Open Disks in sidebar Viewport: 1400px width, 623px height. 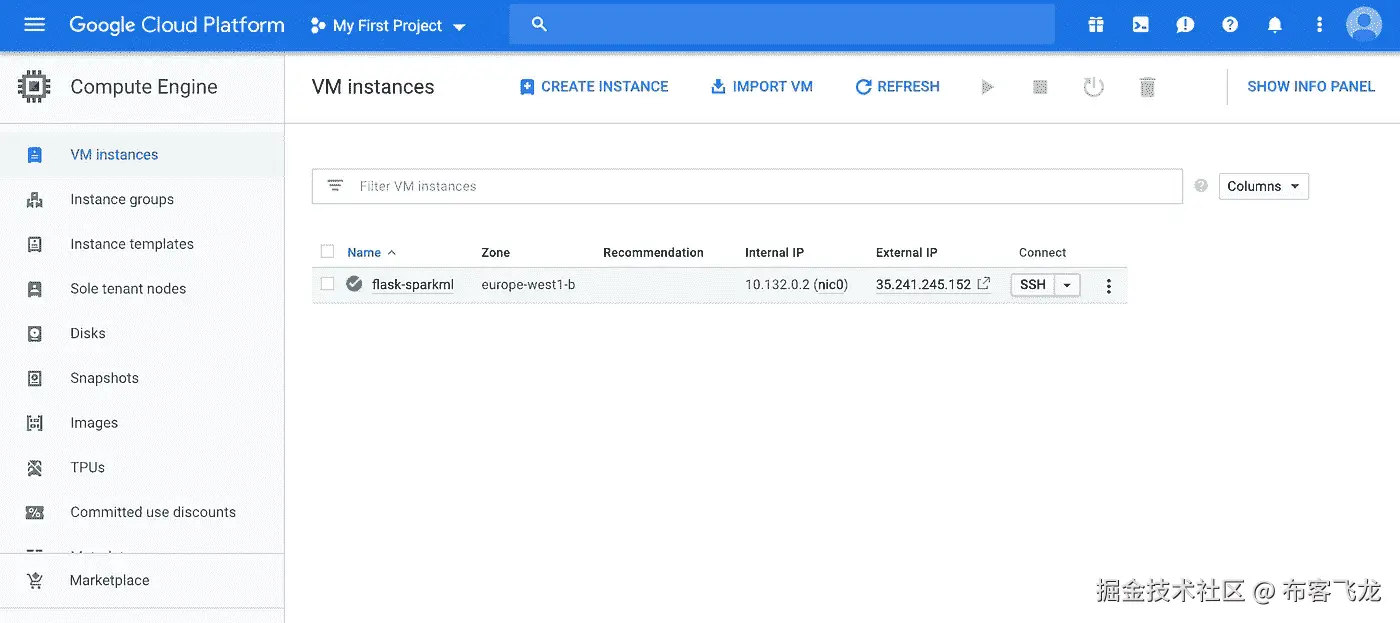point(142,334)
